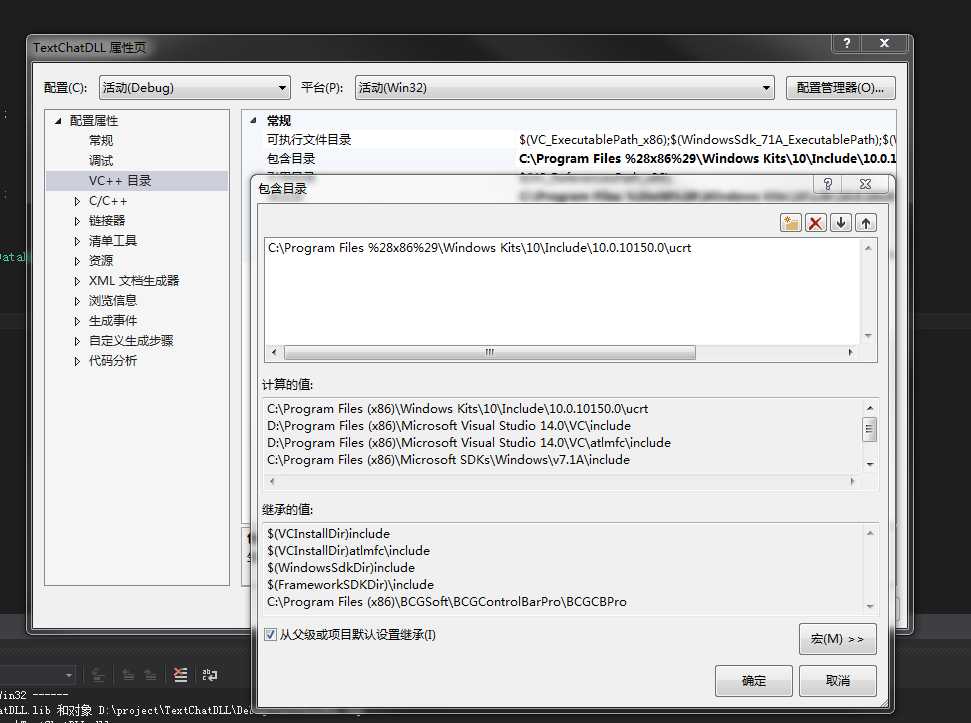
Task: Open help in the 包含目录 dialog
Action: (x=828, y=184)
